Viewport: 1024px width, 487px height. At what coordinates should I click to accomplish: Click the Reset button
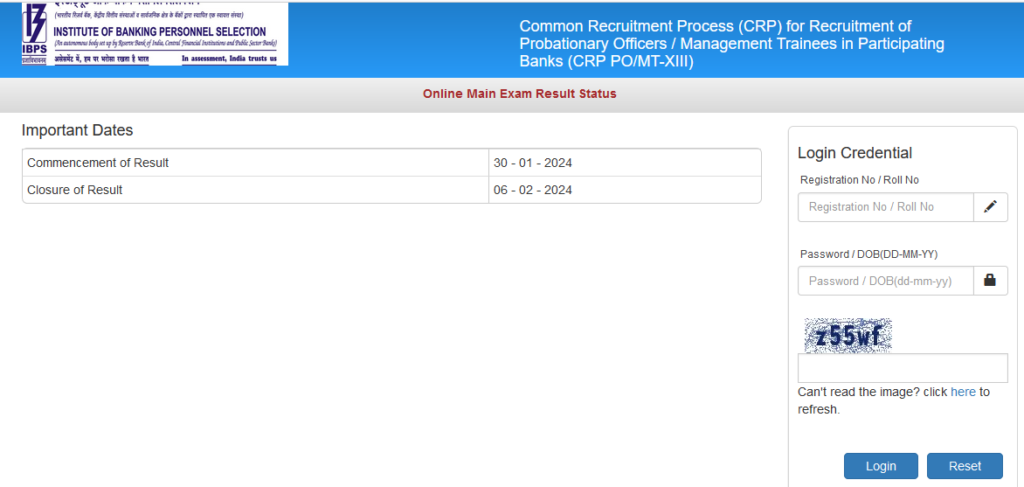tap(965, 466)
